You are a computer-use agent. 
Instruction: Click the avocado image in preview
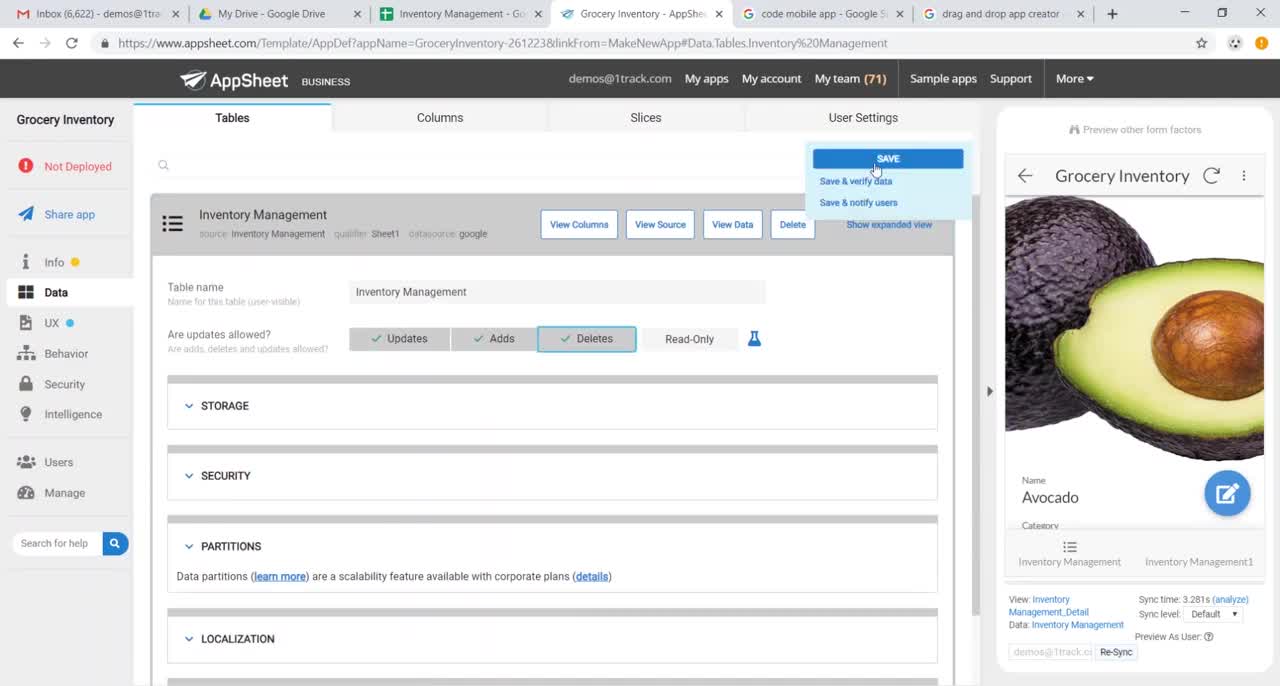point(1134,329)
